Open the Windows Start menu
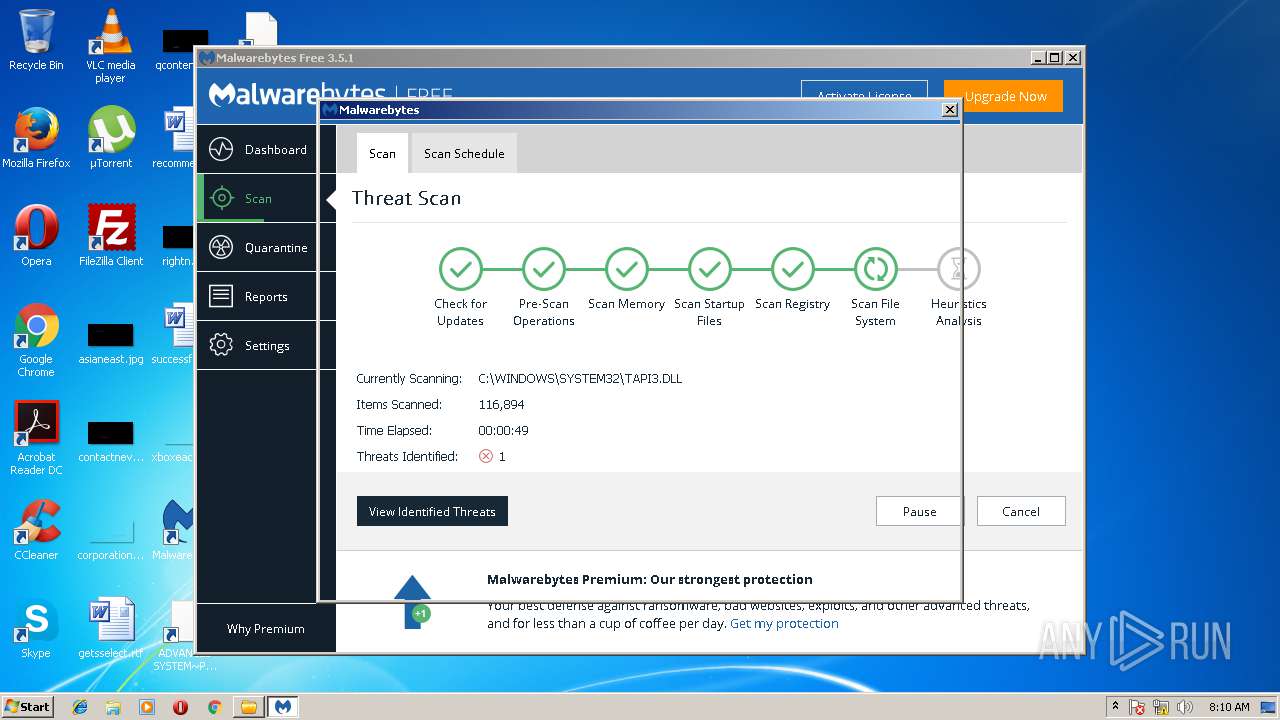 (x=28, y=706)
